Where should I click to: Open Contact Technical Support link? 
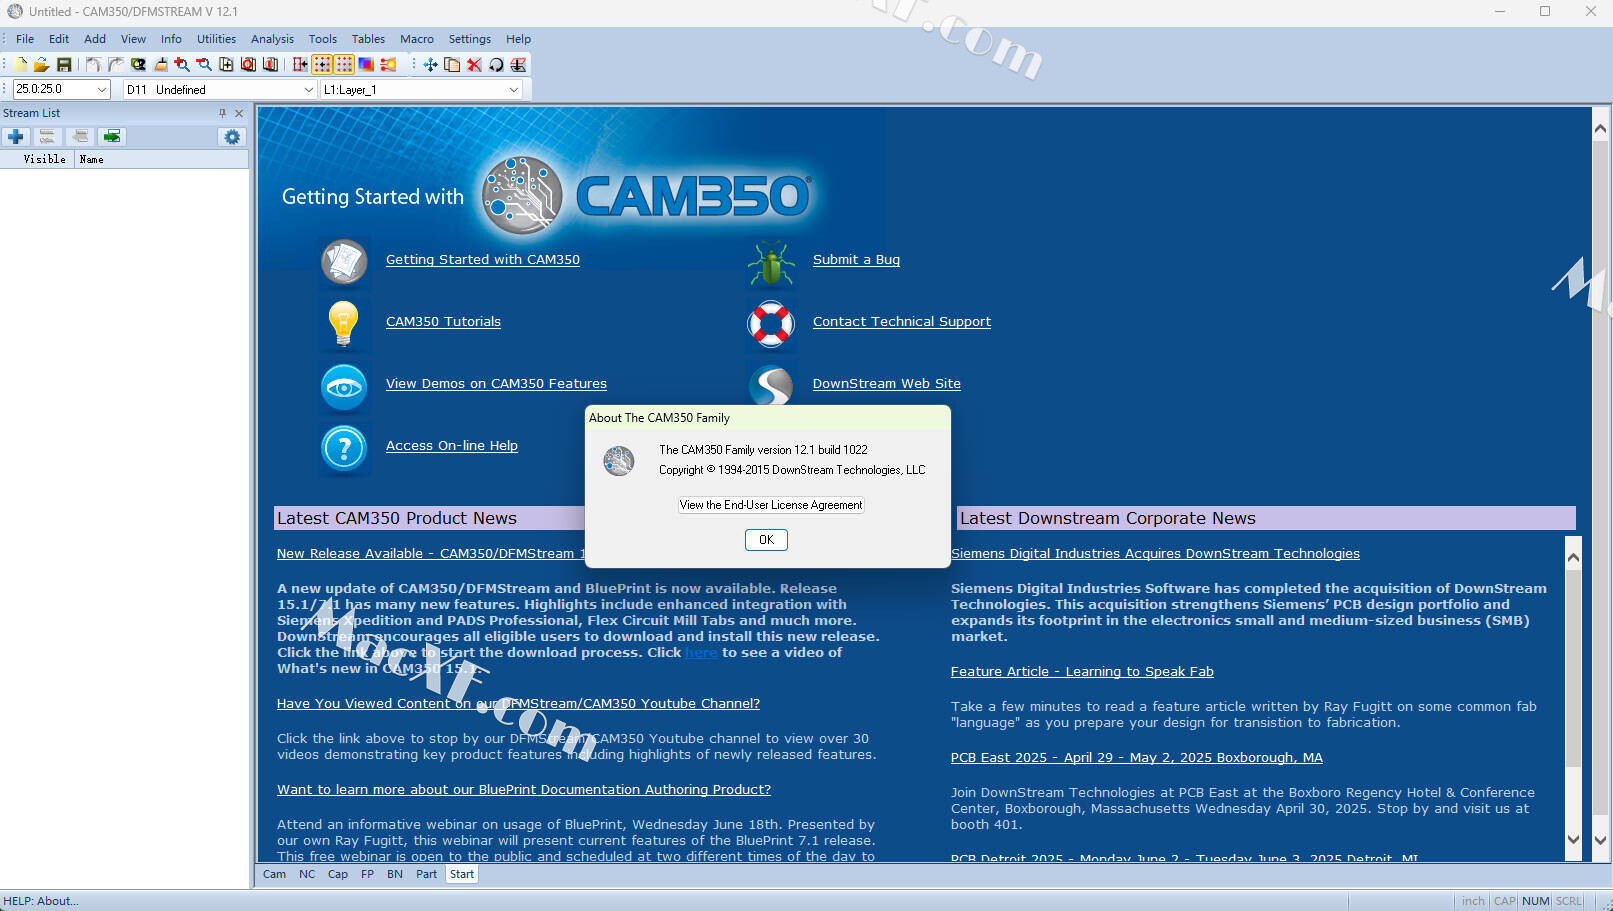click(x=902, y=322)
